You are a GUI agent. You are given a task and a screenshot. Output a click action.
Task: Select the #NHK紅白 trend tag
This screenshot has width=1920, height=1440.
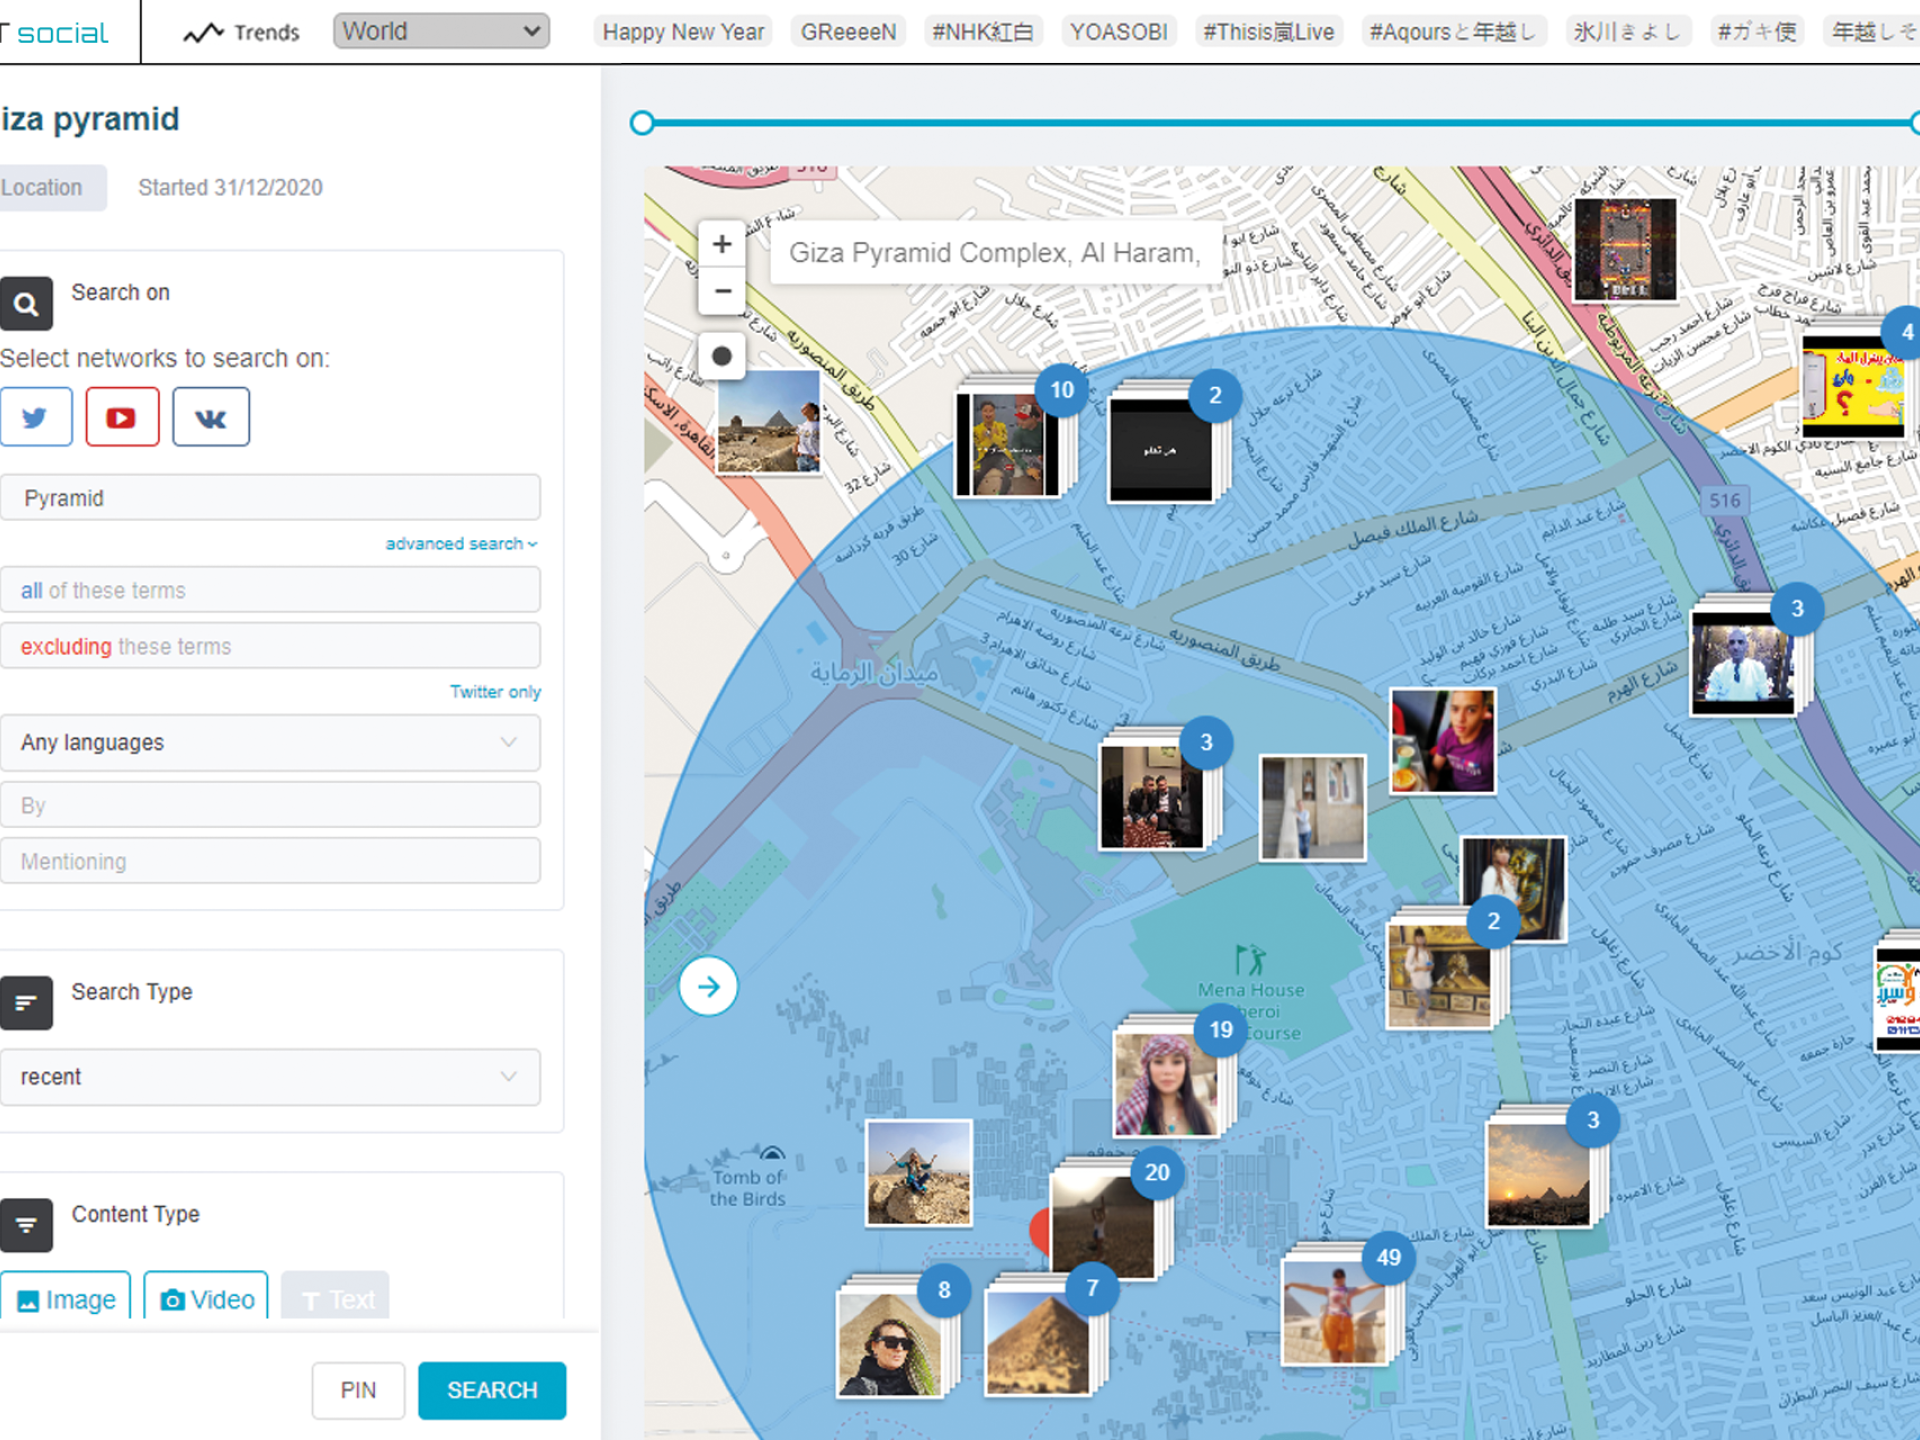pyautogui.click(x=983, y=32)
